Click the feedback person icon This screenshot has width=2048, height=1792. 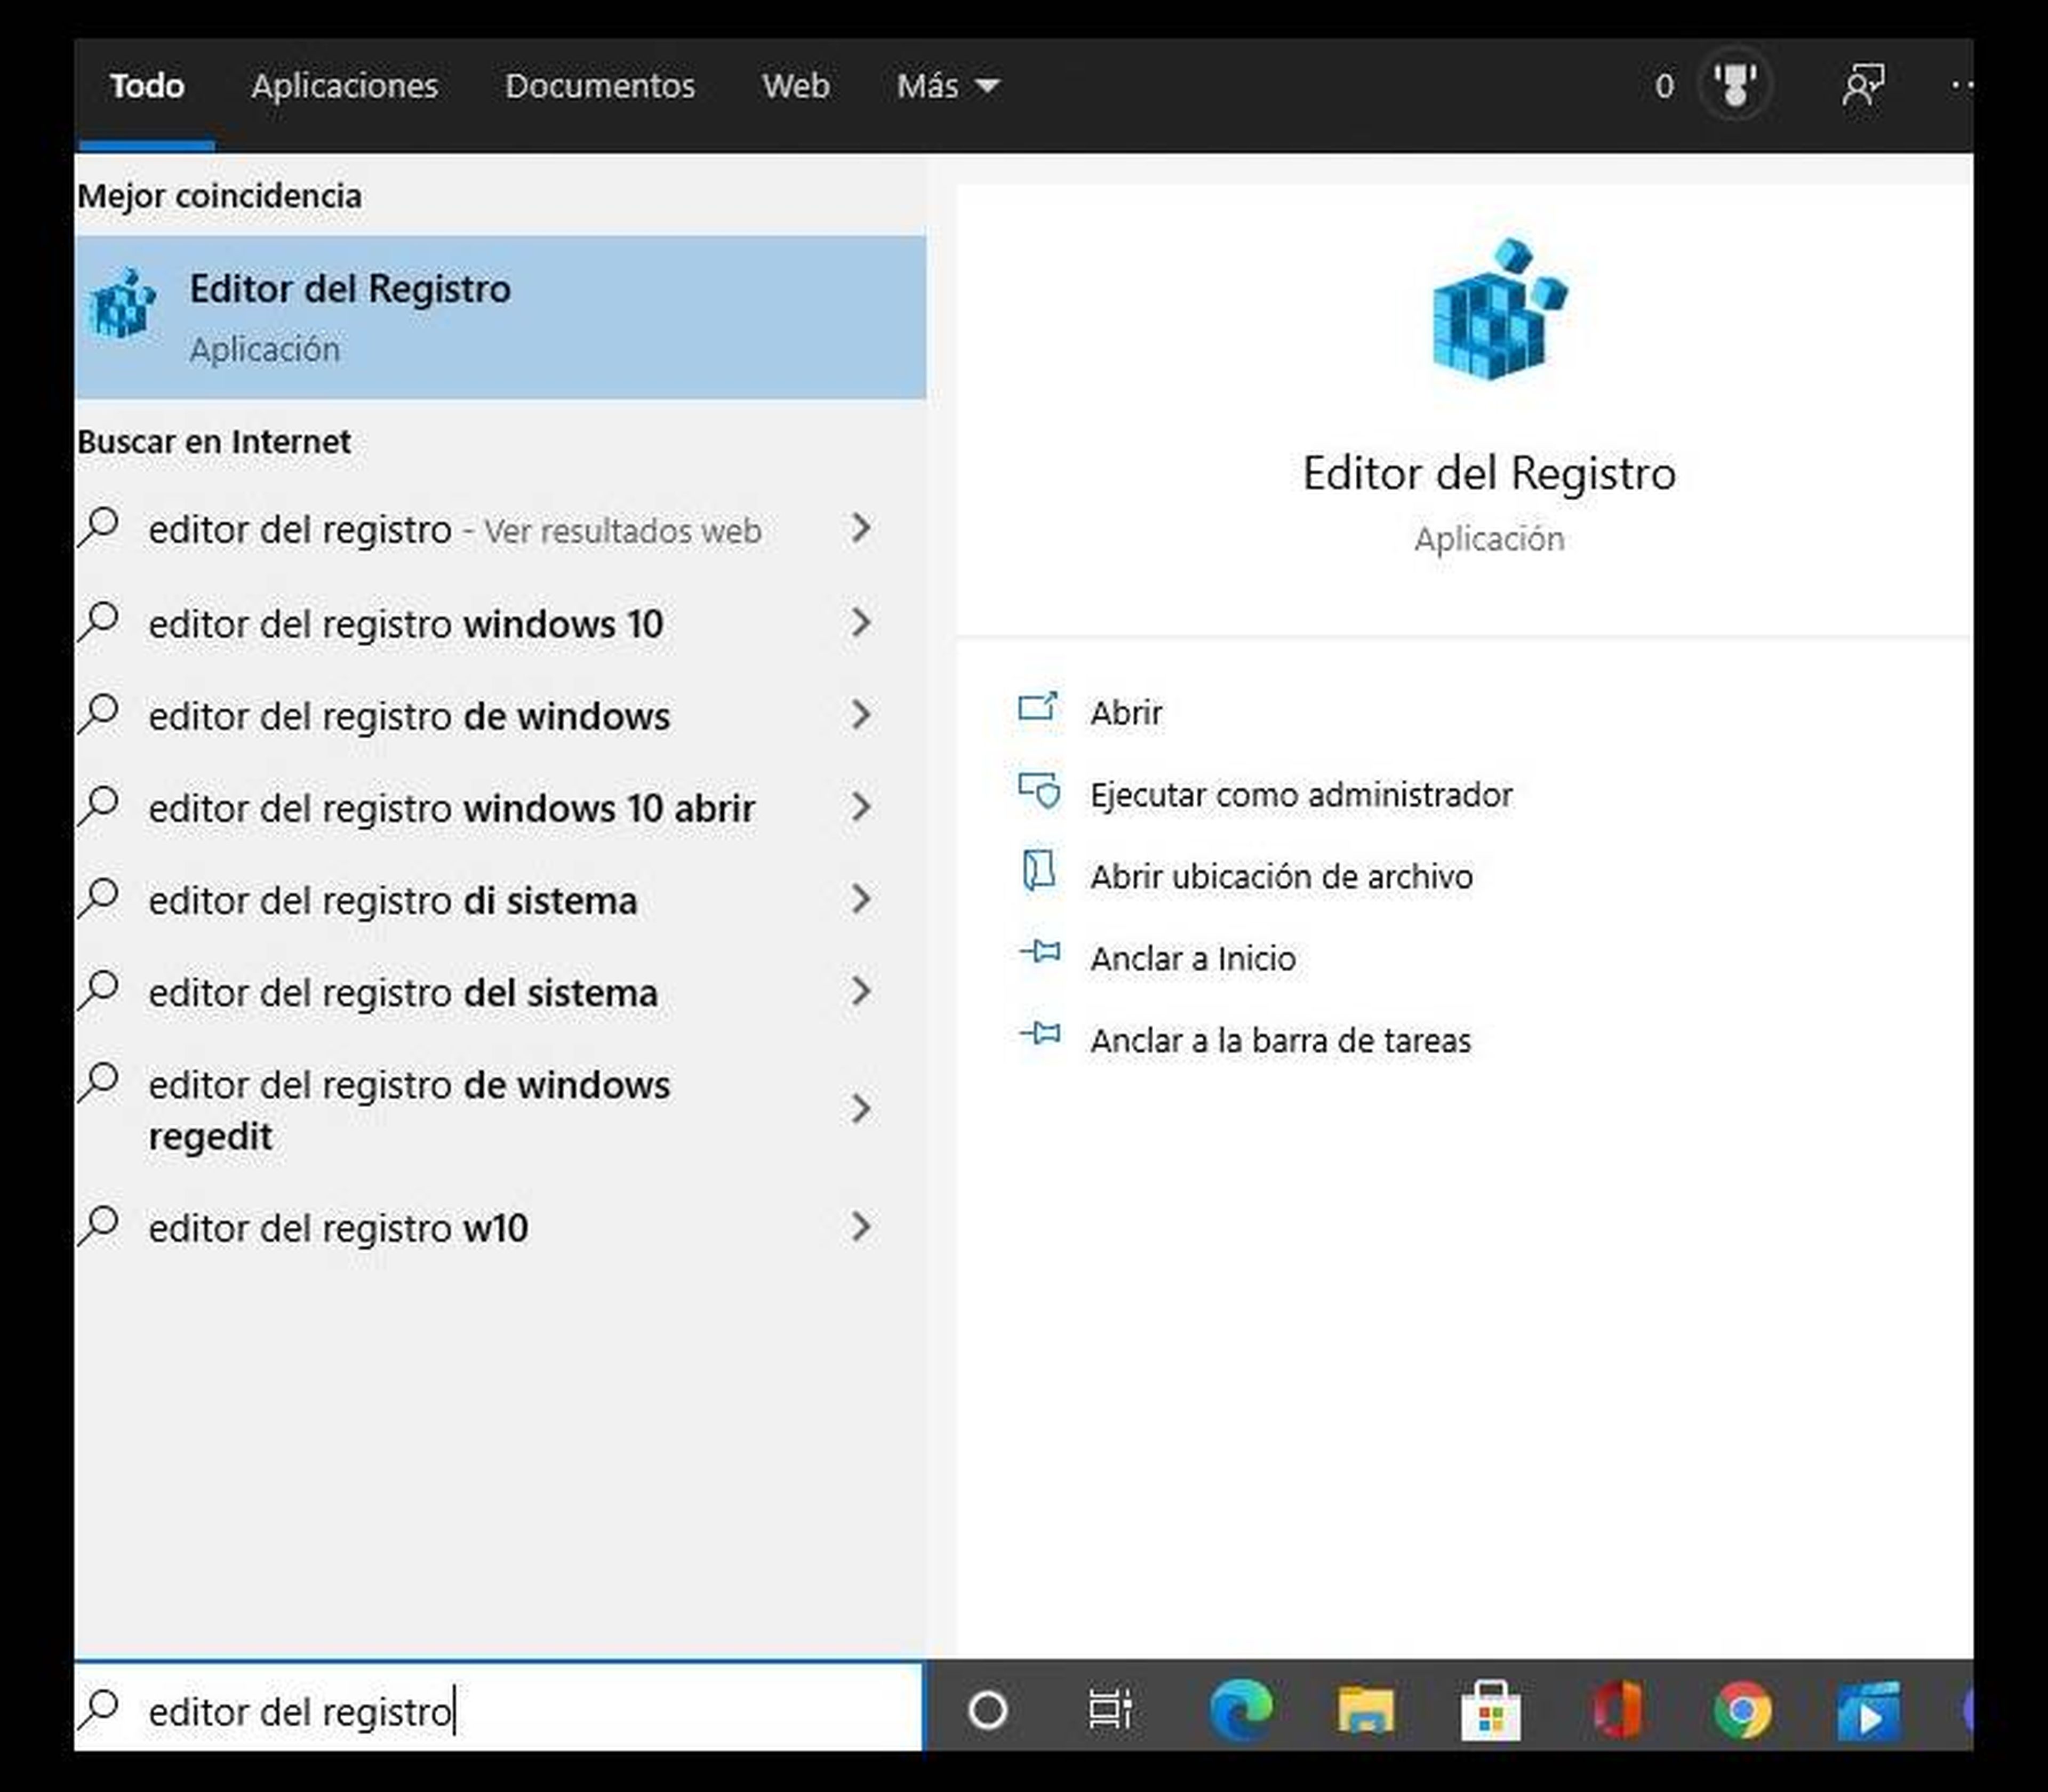(x=1862, y=85)
